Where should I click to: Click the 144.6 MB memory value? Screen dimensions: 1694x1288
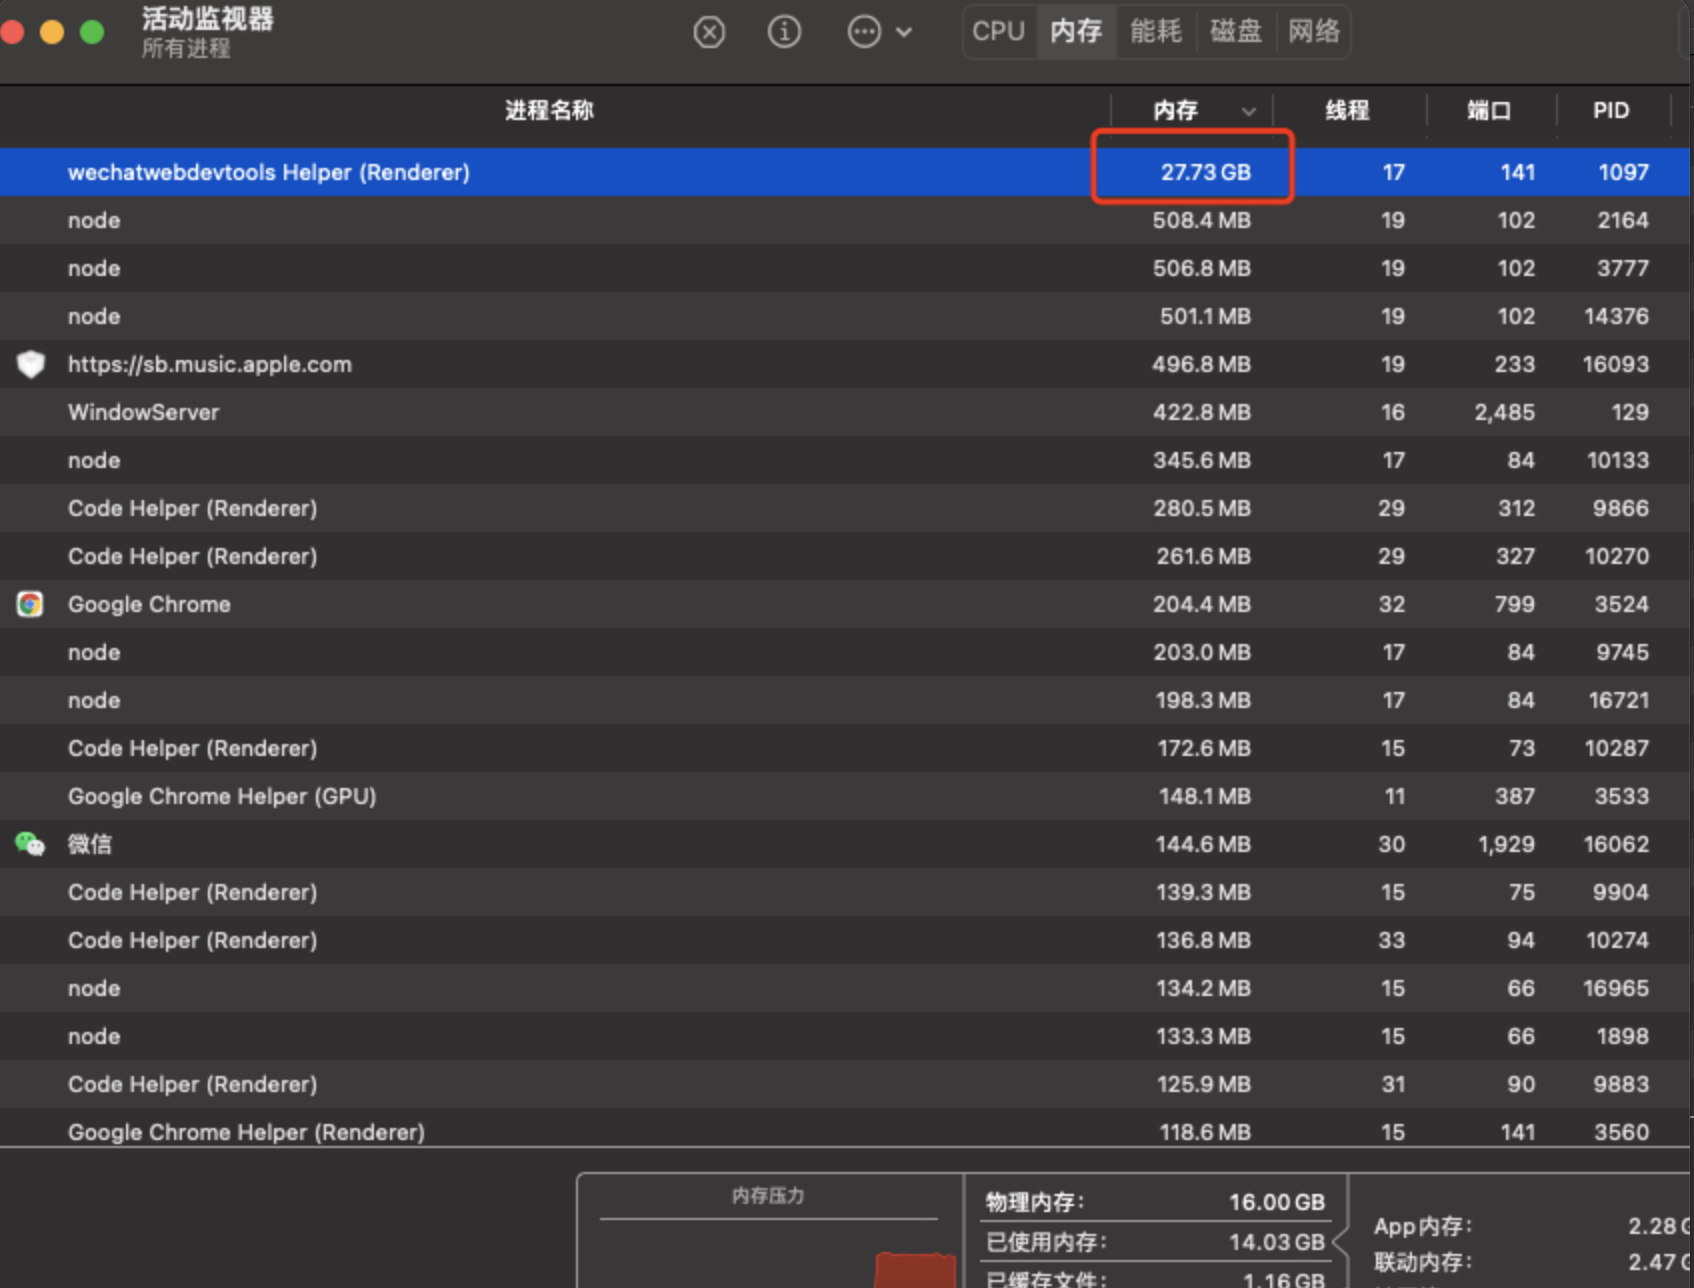point(1203,844)
